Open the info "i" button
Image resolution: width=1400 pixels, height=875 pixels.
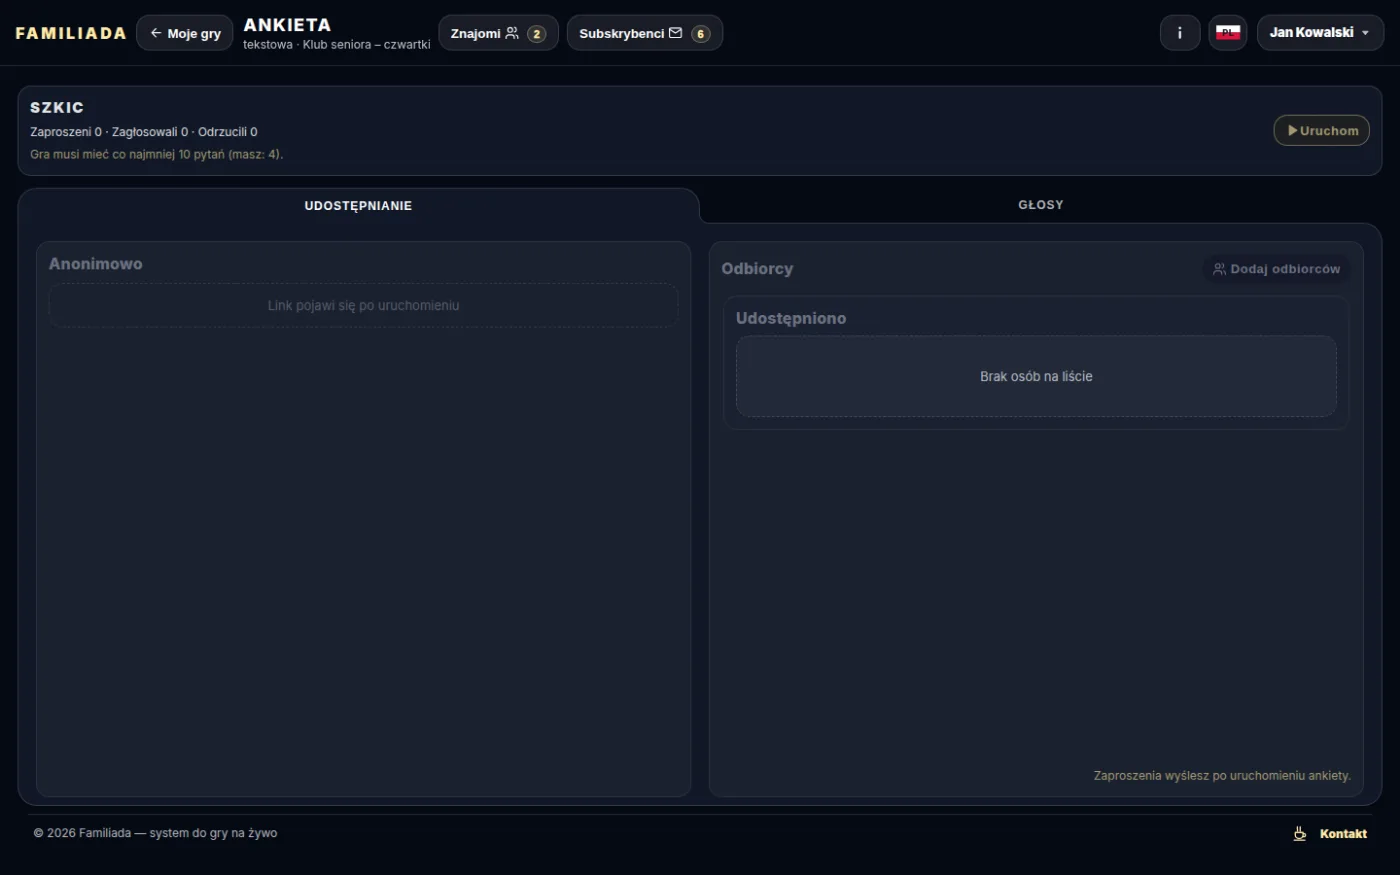point(1180,33)
